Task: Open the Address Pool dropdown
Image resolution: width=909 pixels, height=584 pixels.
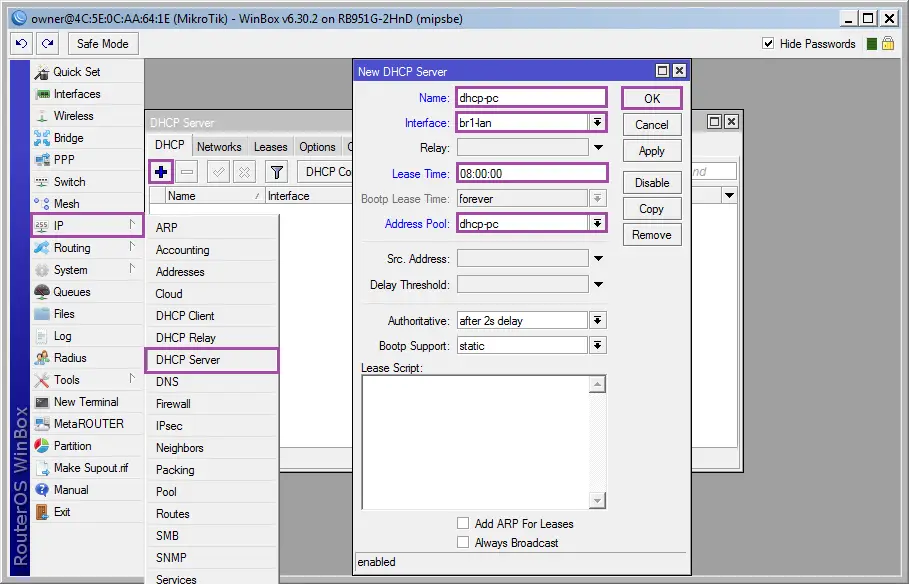Action: point(597,223)
